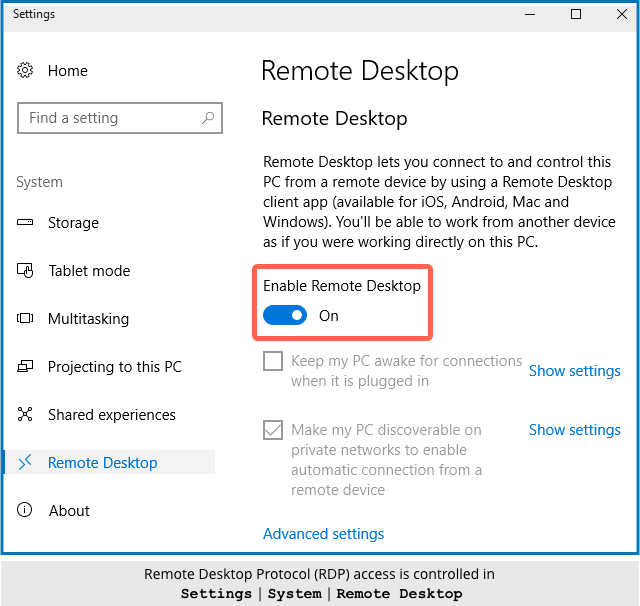This screenshot has width=640, height=606.
Task: Open Show settings for discoverable option
Action: point(574,430)
